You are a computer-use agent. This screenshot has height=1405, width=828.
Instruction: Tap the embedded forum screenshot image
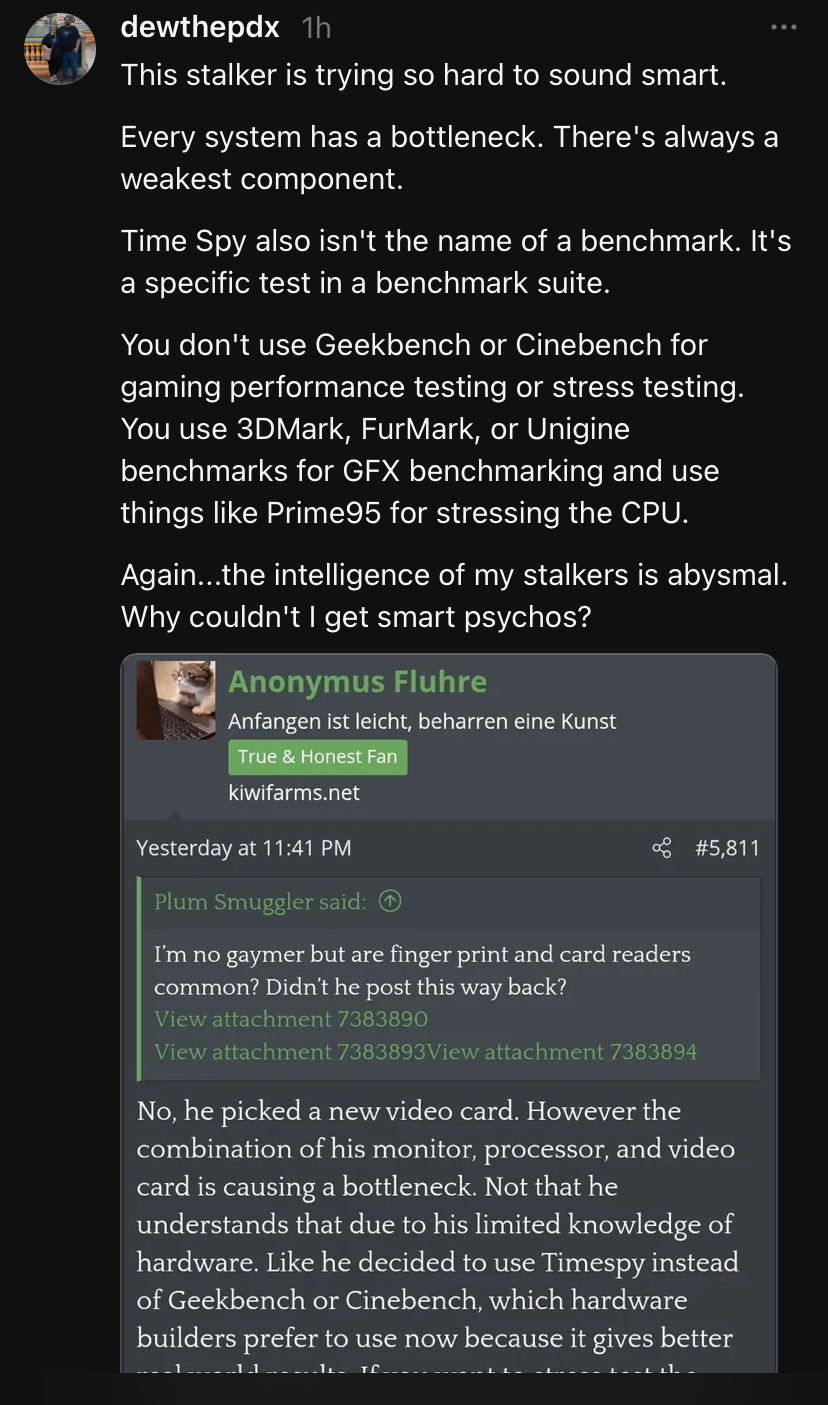tap(449, 1013)
